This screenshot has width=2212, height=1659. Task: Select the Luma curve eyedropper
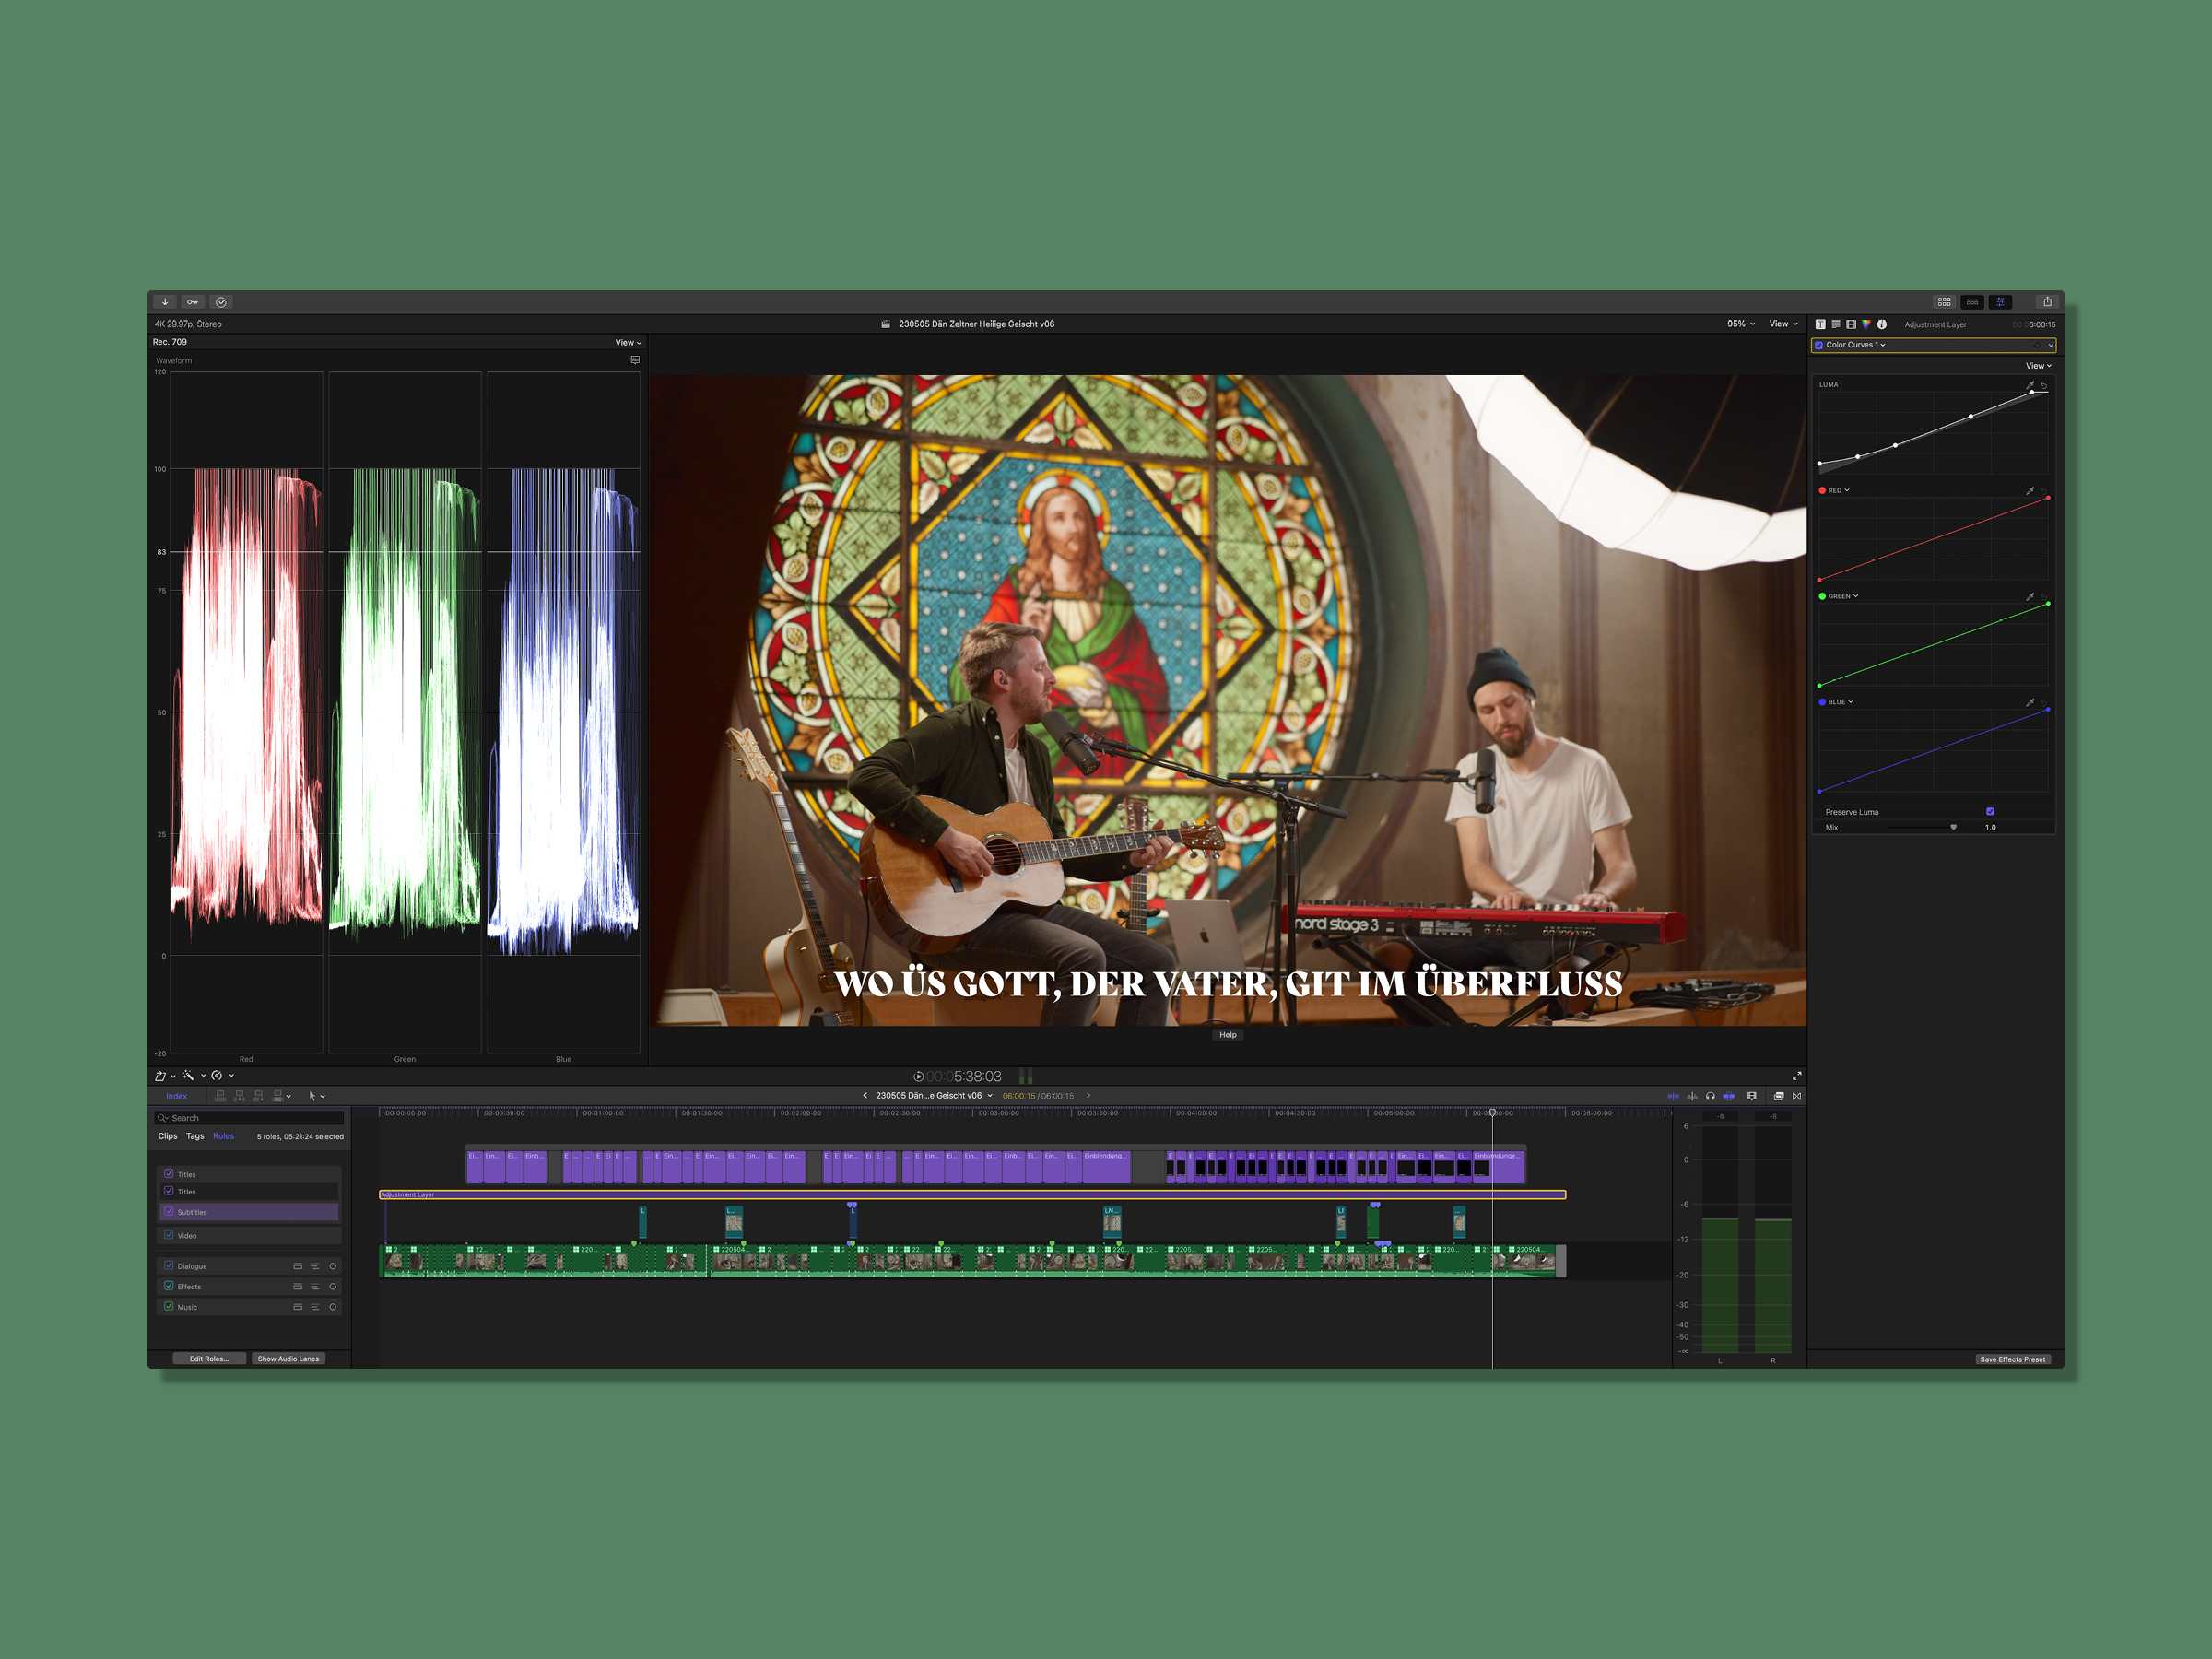pyautogui.click(x=2030, y=385)
